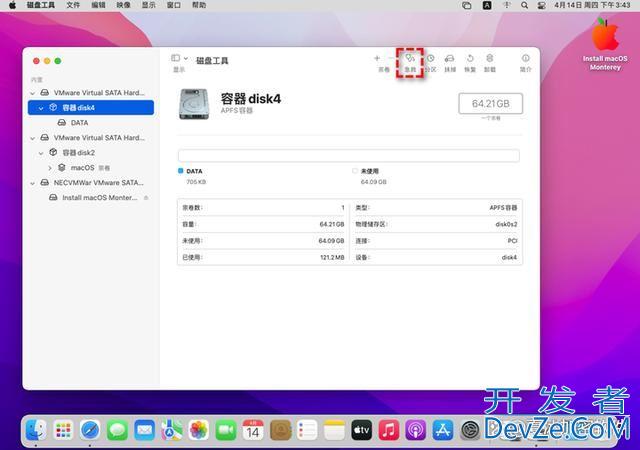Click the minus remove-volume toolbar button
This screenshot has height=450, width=640.
(391, 58)
